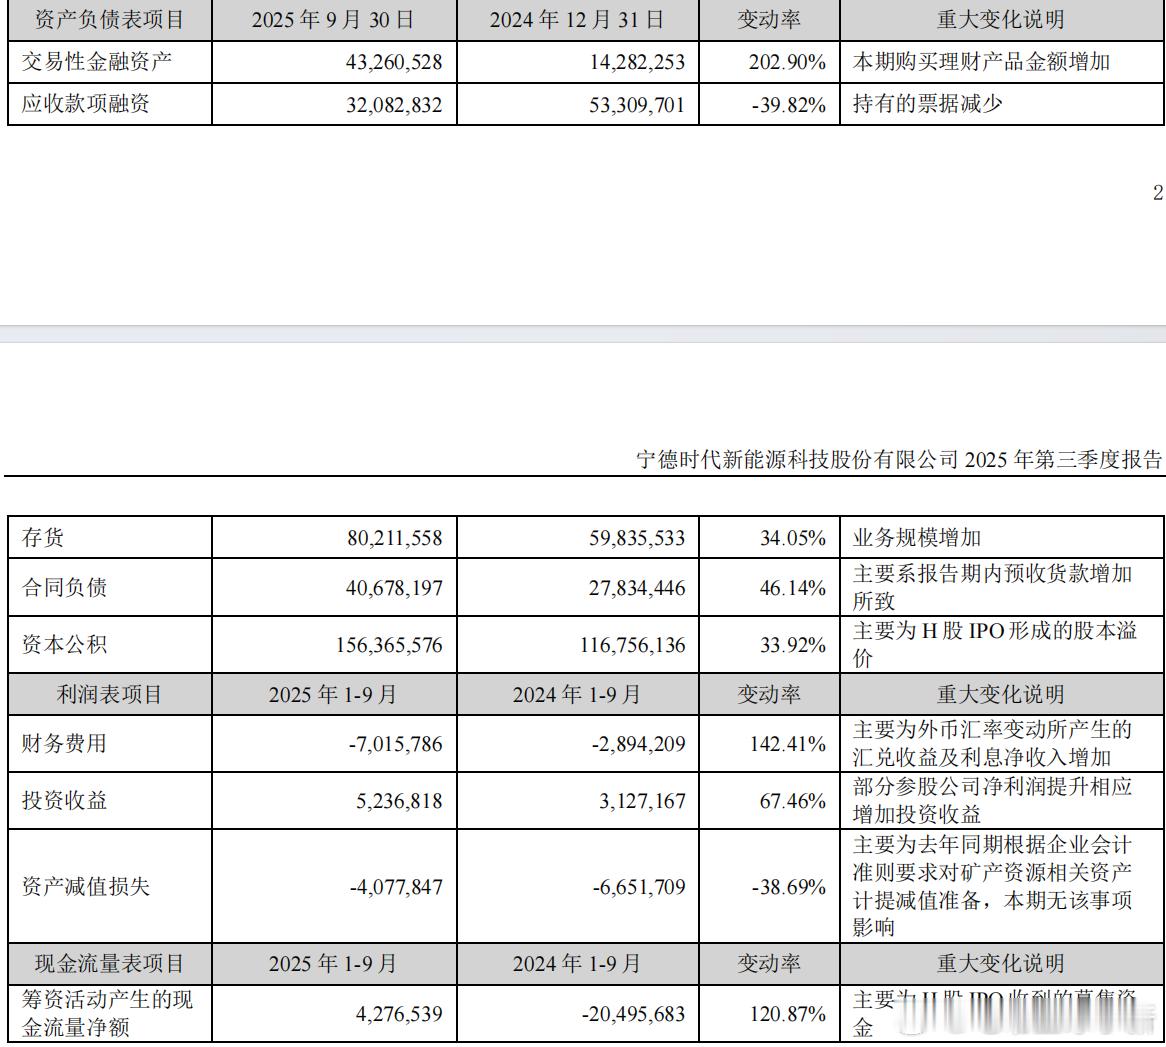Click the 交易性金融资产 row label
This screenshot has width=1166, height=1047.
pyautogui.click(x=97, y=62)
